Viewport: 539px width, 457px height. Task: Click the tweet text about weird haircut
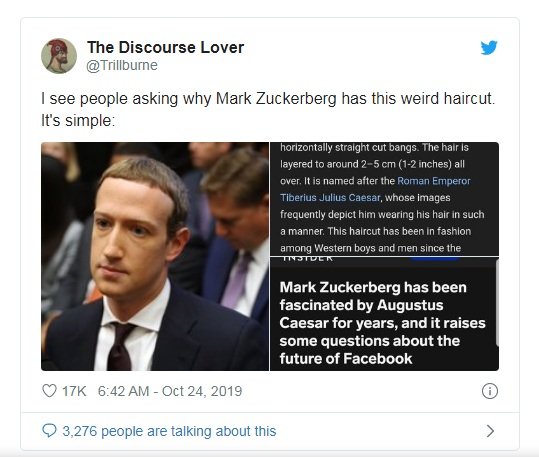pyautogui.click(x=268, y=109)
